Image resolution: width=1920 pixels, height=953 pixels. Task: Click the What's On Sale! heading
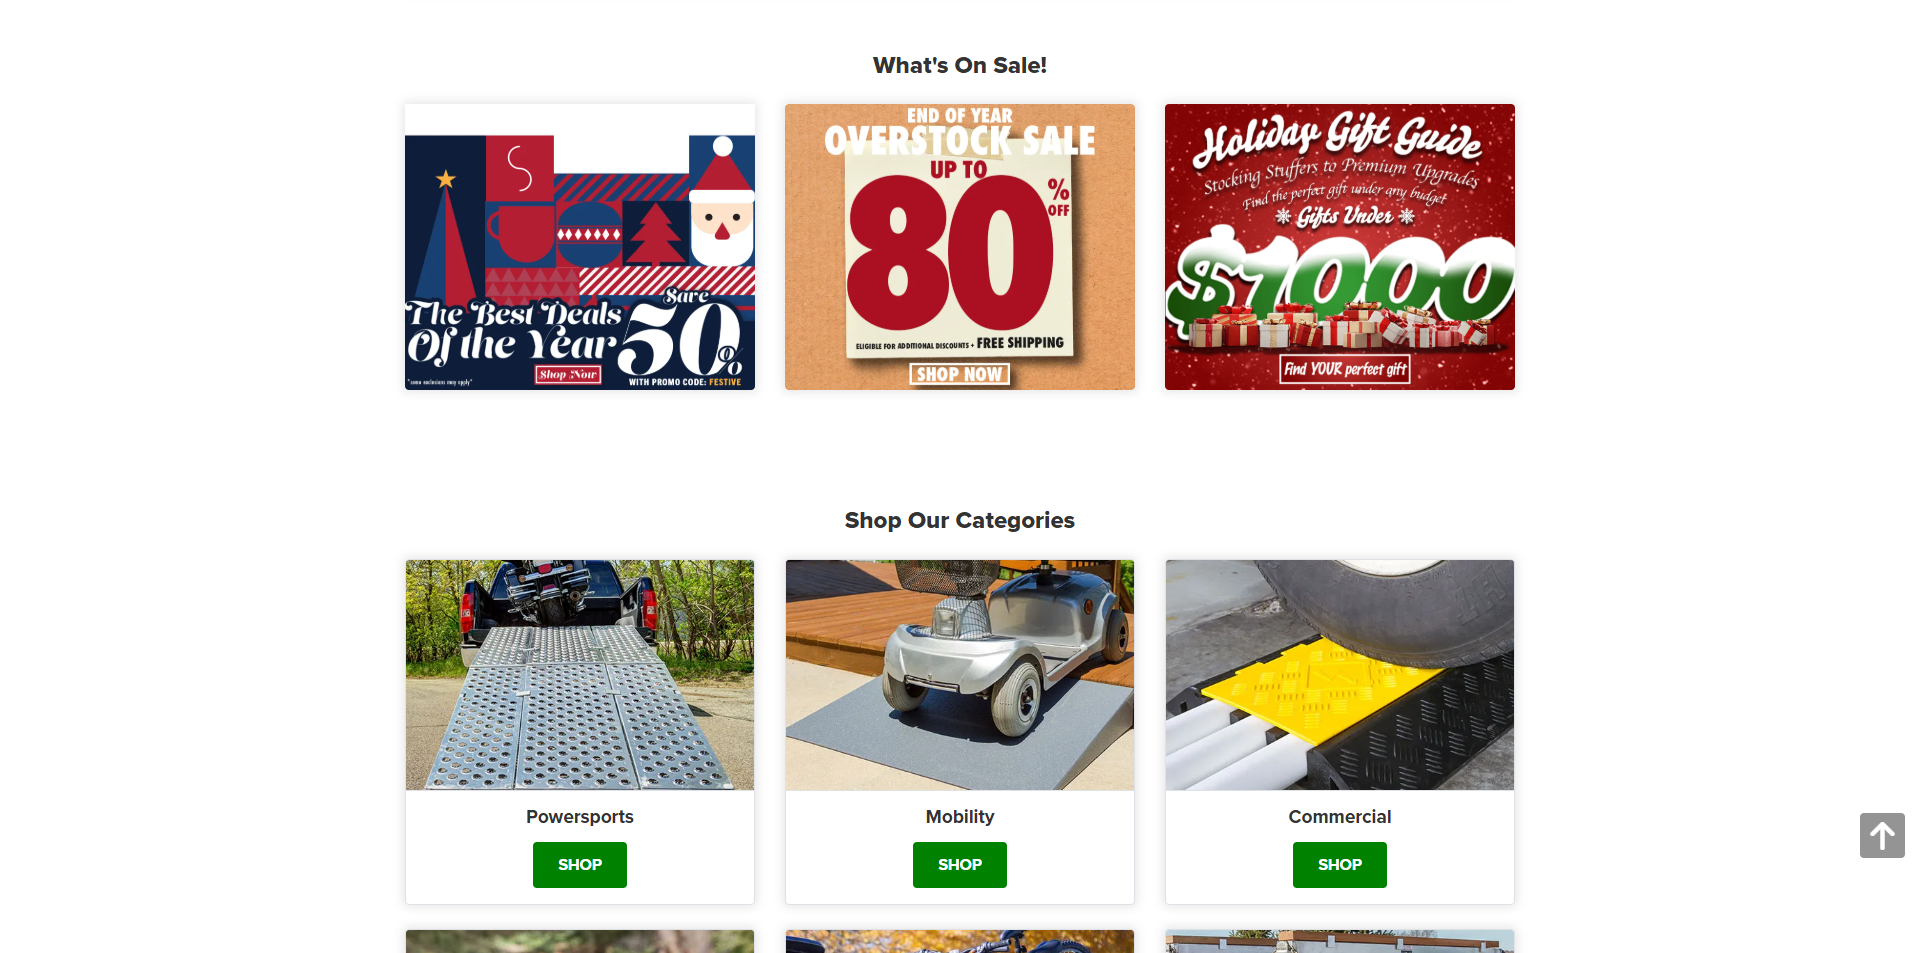960,65
